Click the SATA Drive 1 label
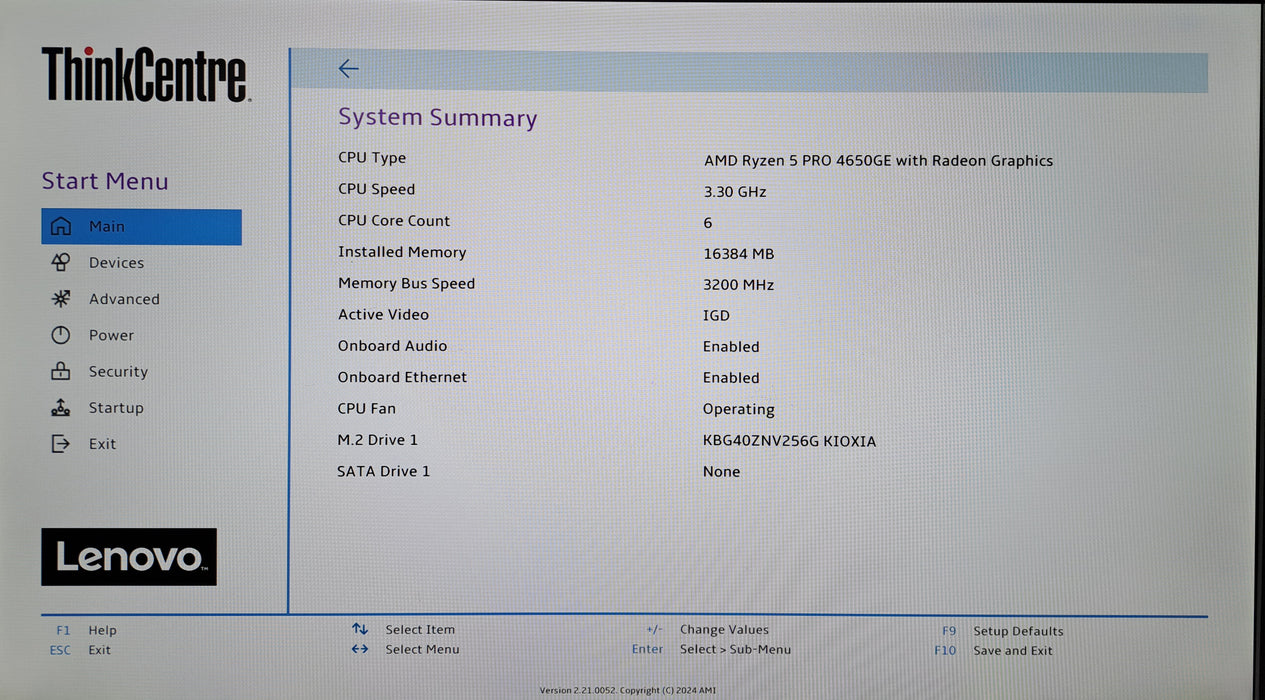The width and height of the screenshot is (1265, 700). [x=384, y=471]
